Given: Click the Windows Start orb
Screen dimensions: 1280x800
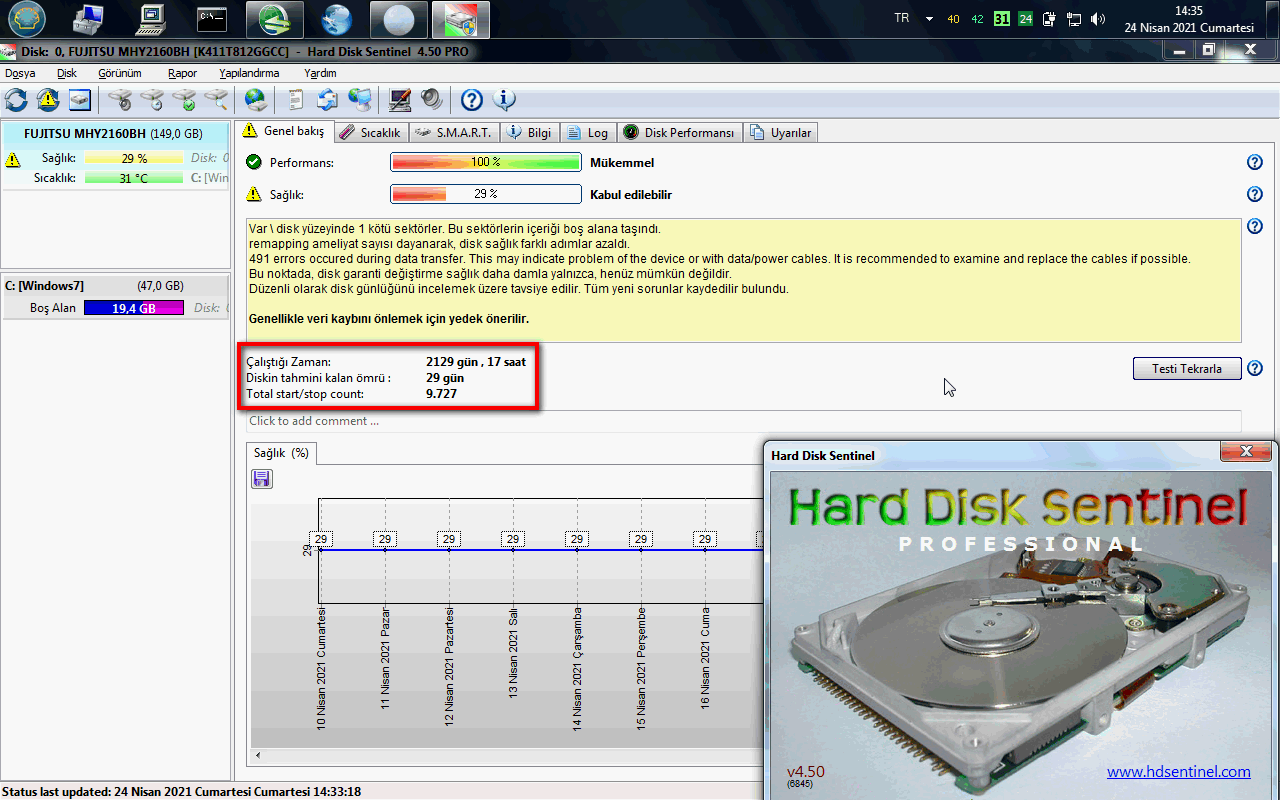Looking at the screenshot, I should (x=27, y=19).
